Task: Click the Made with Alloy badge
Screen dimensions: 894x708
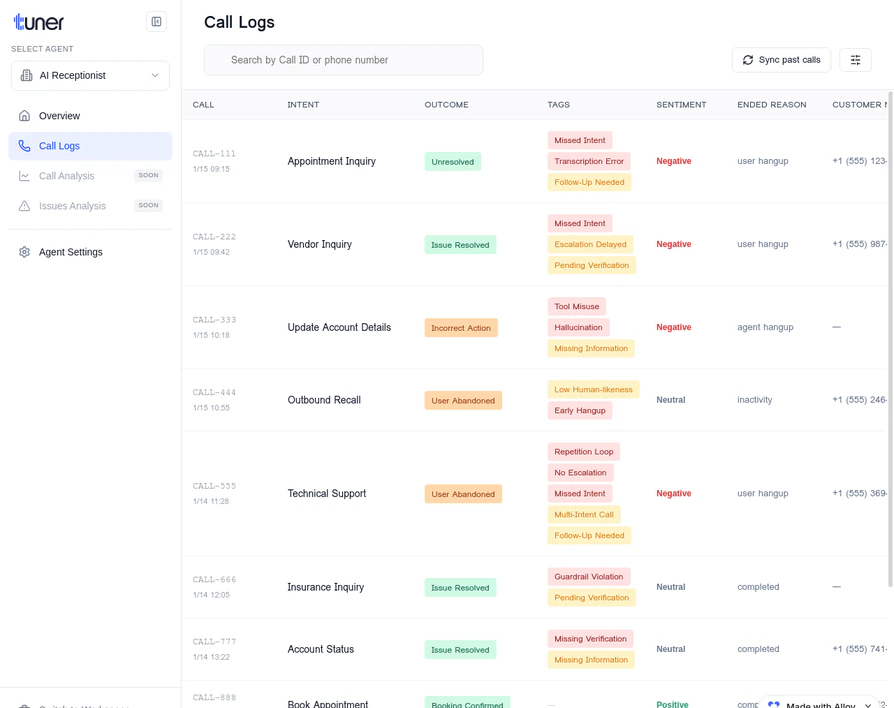Action: (818, 704)
